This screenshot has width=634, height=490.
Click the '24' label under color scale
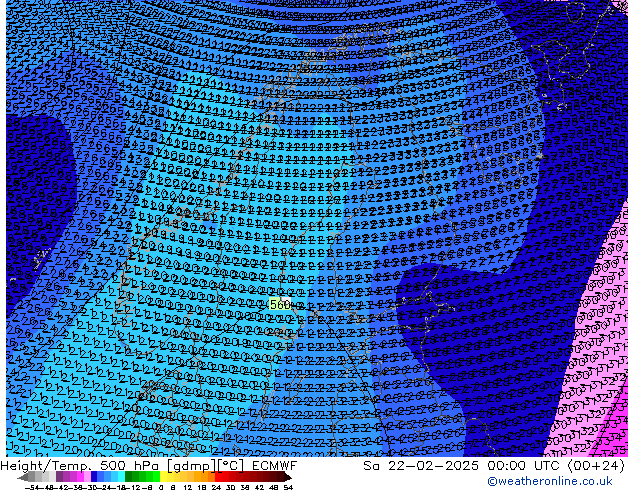216,487
